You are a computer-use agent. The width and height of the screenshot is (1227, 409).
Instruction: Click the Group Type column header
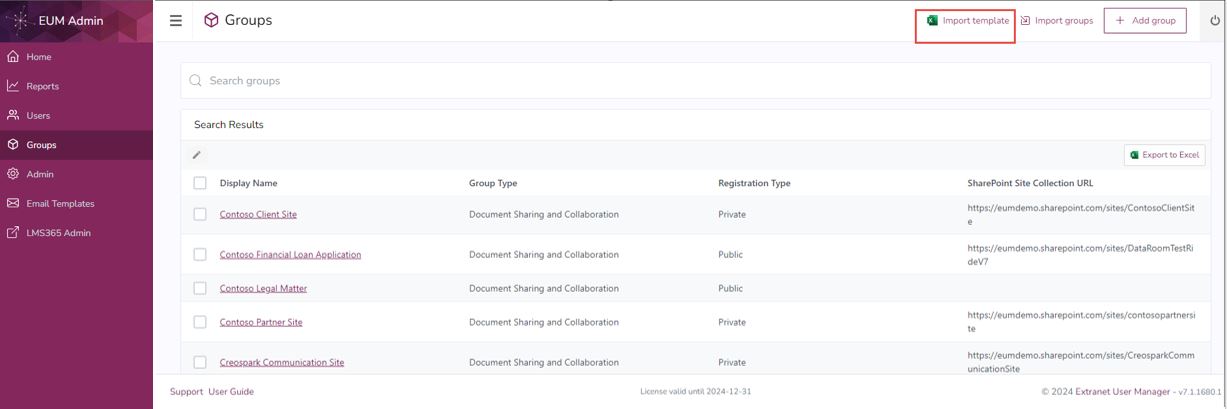click(x=493, y=183)
